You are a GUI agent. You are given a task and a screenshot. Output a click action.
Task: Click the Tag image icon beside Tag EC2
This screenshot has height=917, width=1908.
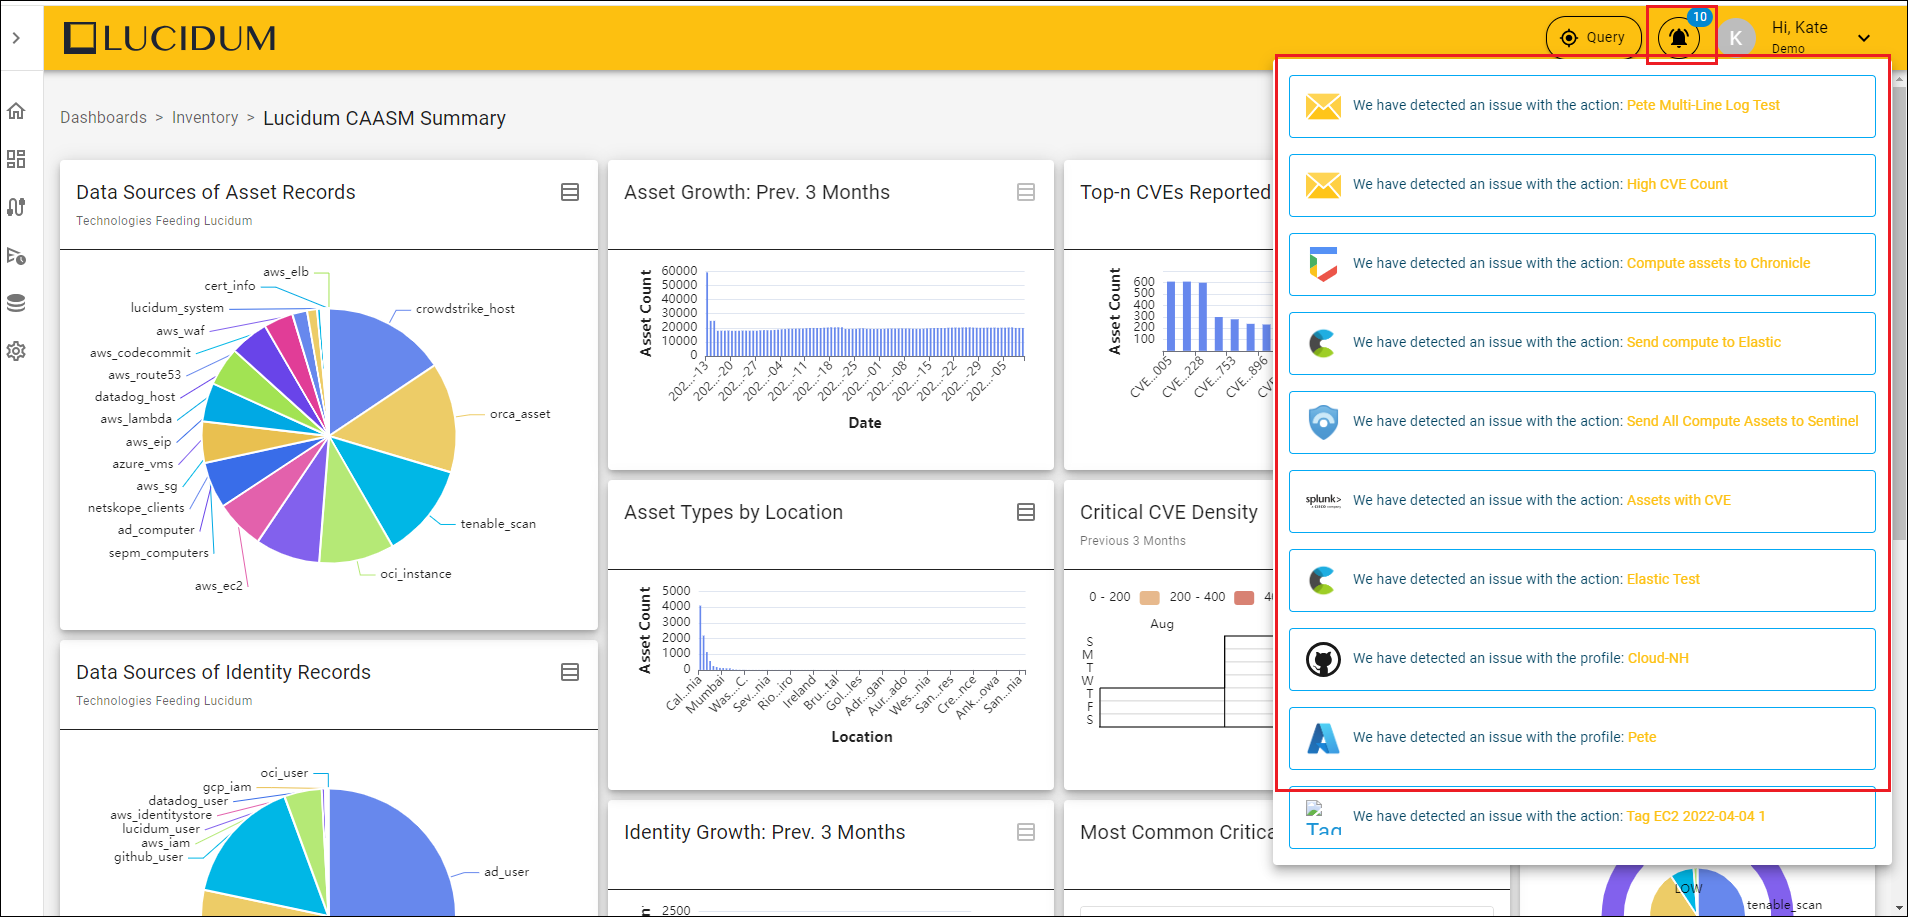[x=1323, y=818]
